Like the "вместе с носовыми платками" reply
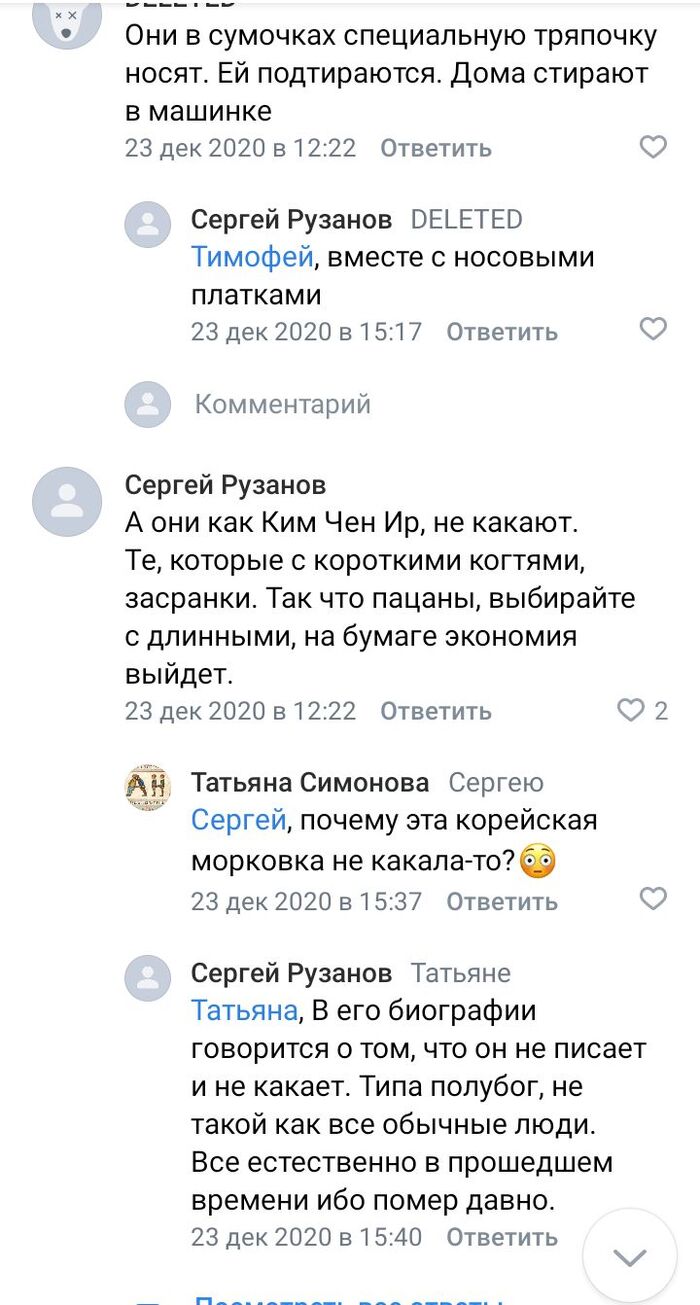Viewport: 700px width, 1305px height. point(653,329)
